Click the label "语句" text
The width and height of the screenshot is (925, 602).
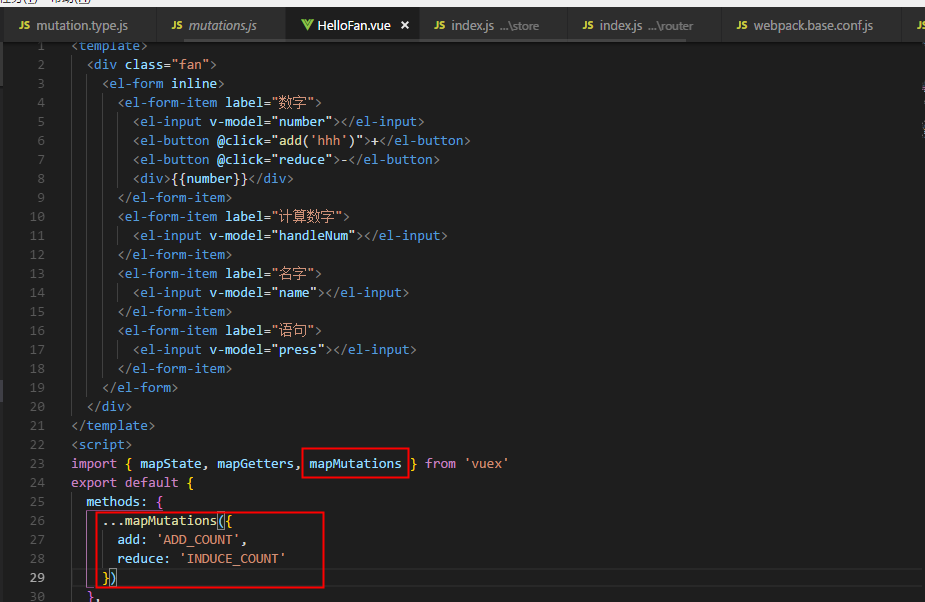point(293,331)
